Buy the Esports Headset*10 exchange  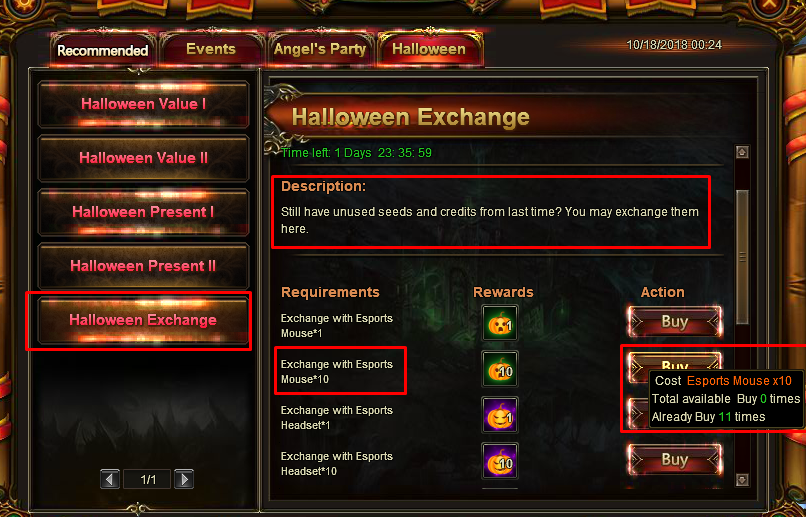click(674, 459)
